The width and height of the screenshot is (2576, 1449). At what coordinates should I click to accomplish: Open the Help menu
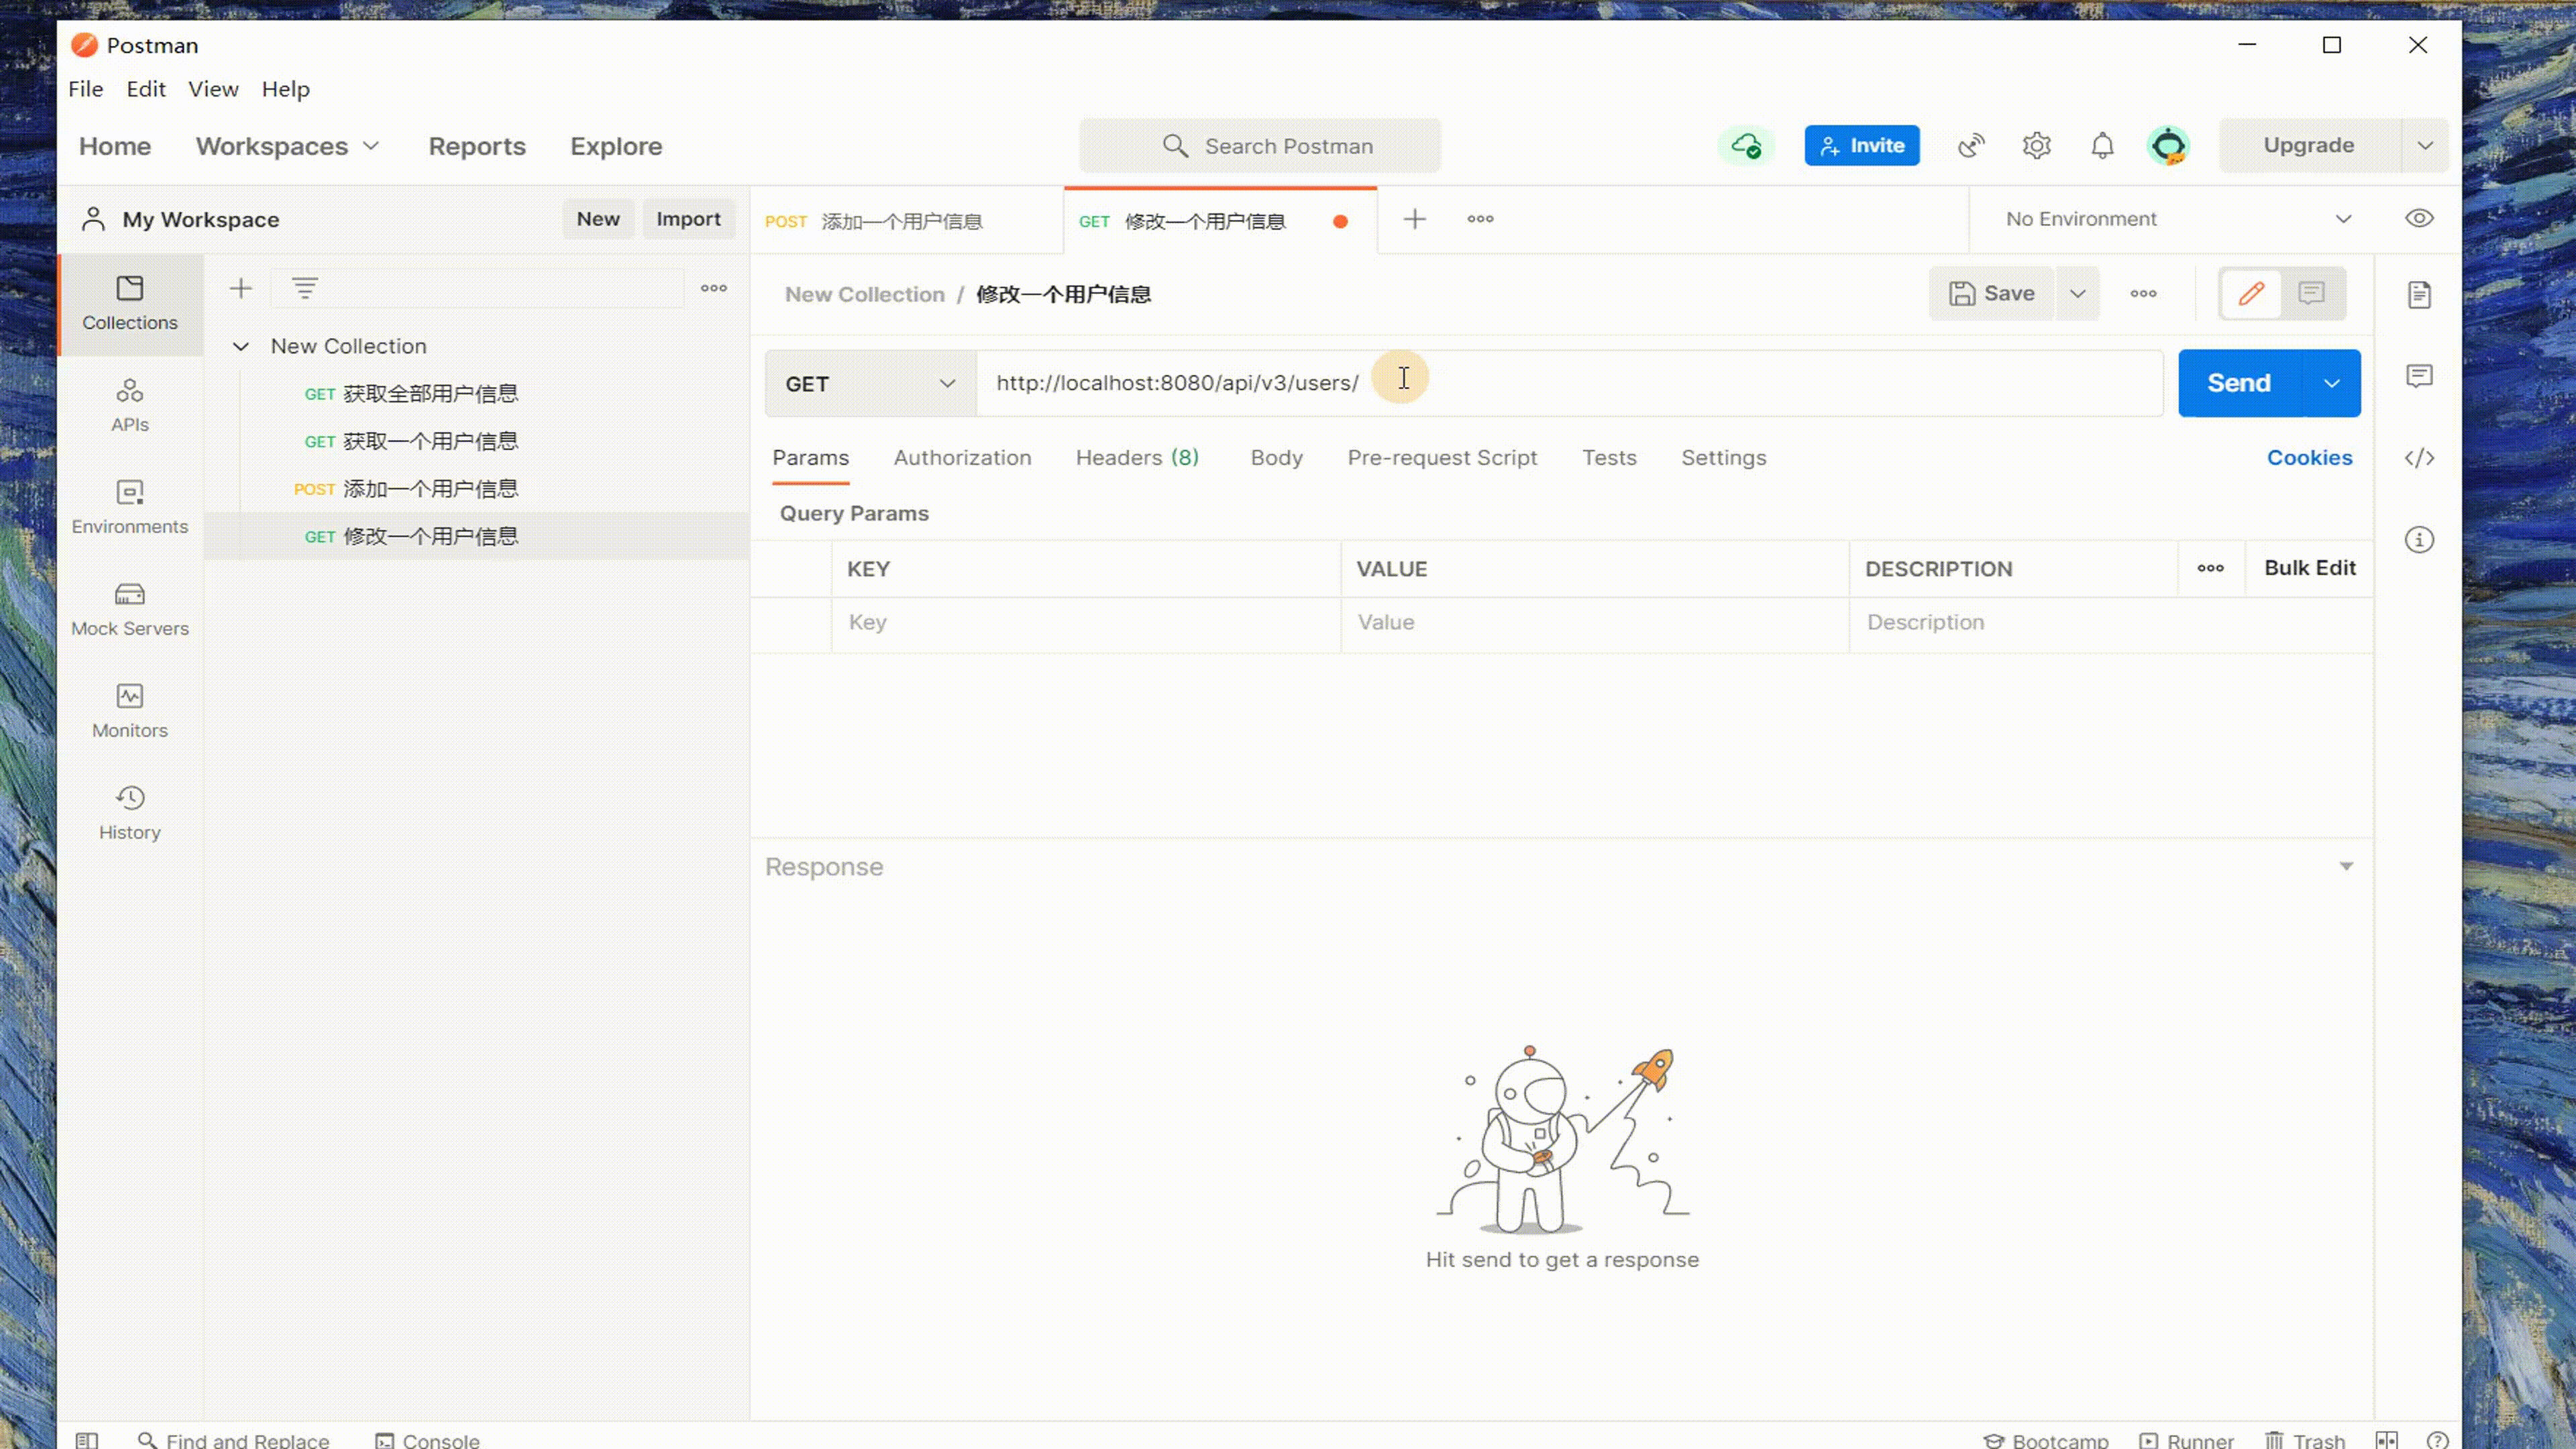point(286,89)
